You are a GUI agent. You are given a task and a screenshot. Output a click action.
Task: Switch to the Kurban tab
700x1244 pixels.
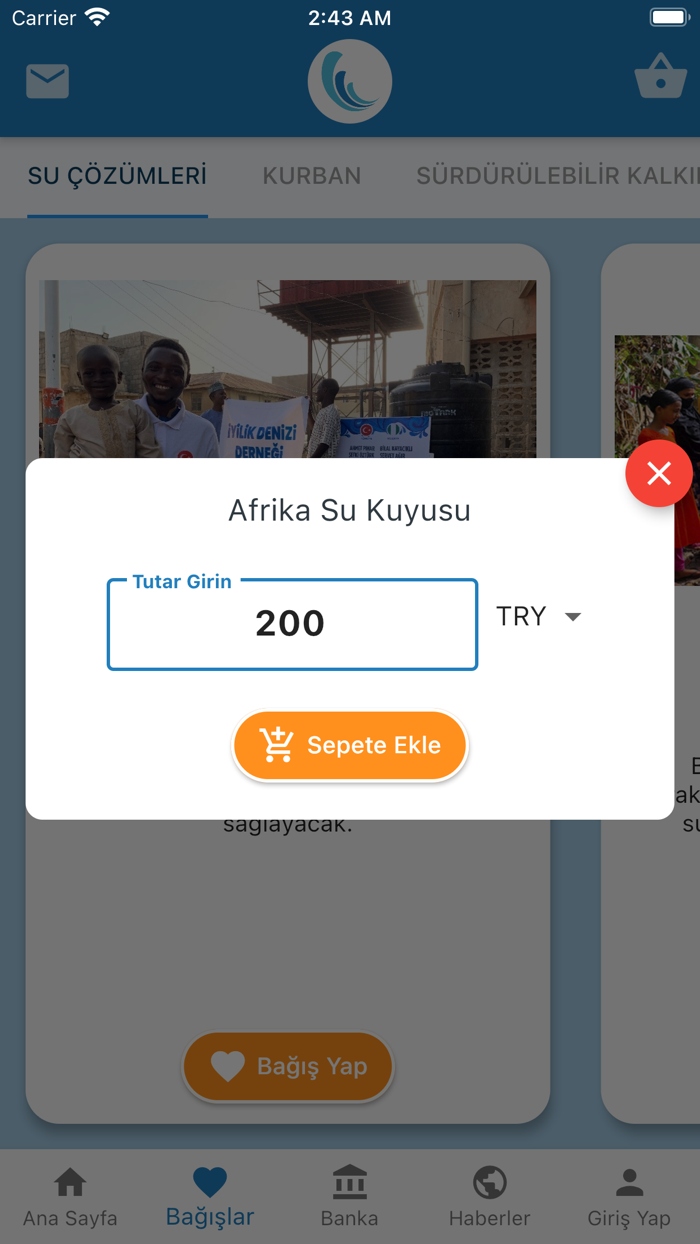tap(312, 176)
